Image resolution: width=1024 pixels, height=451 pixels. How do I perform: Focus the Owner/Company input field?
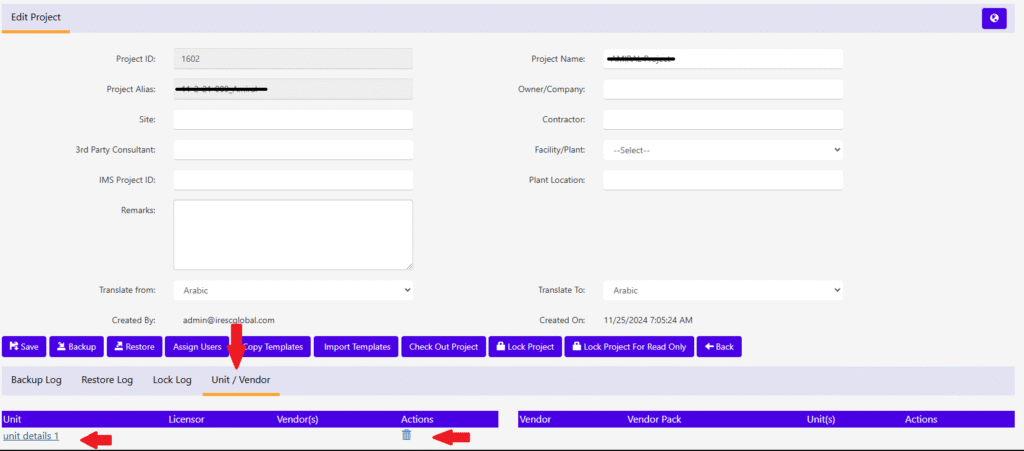(x=723, y=89)
